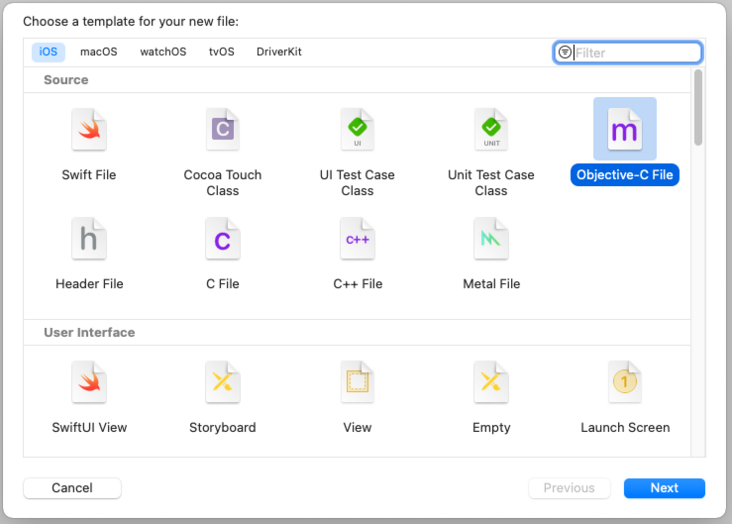The image size is (732, 524).
Task: Click the 'Empty' template label
Action: click(x=491, y=428)
